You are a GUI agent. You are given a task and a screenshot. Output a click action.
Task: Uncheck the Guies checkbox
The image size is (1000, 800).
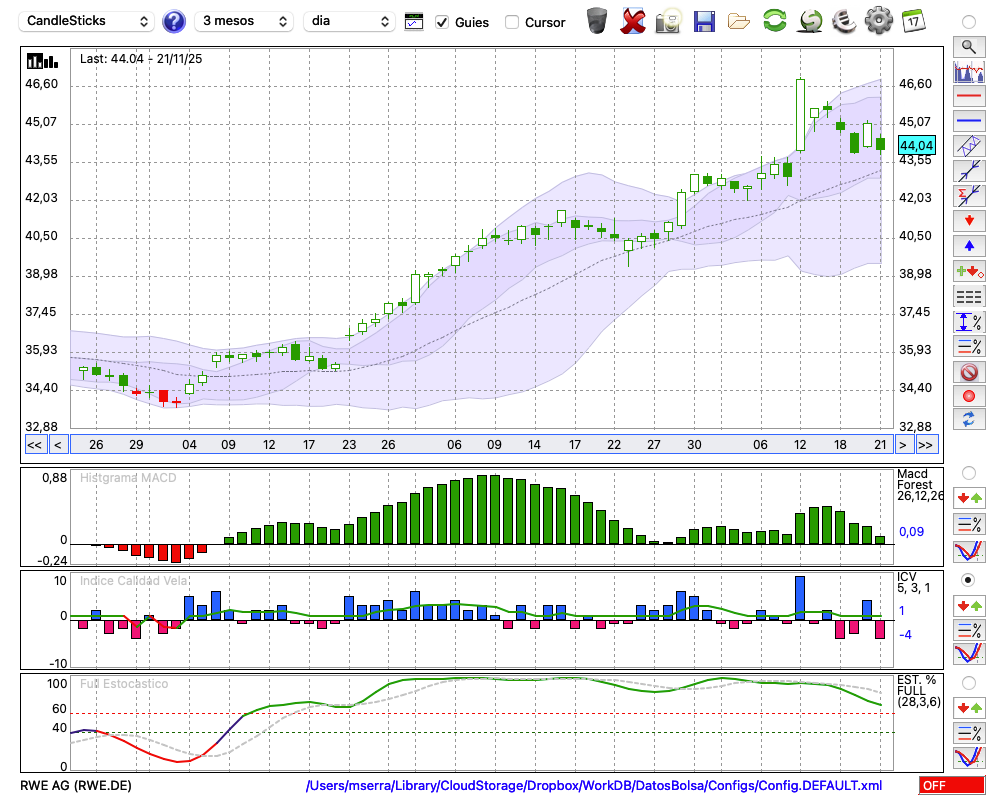point(442,22)
